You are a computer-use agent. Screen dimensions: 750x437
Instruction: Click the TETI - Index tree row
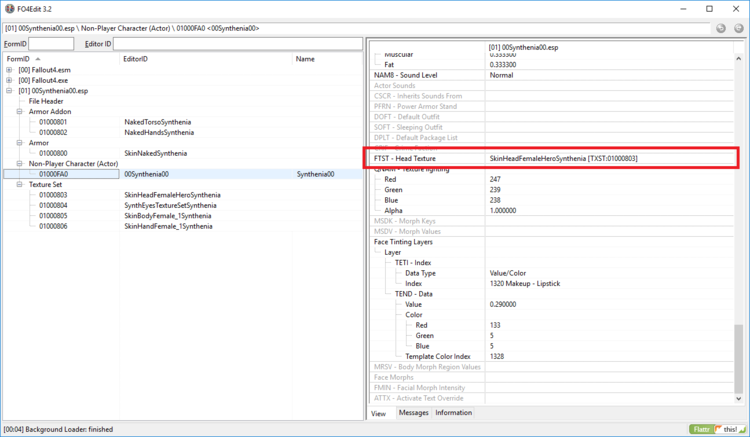point(551,262)
